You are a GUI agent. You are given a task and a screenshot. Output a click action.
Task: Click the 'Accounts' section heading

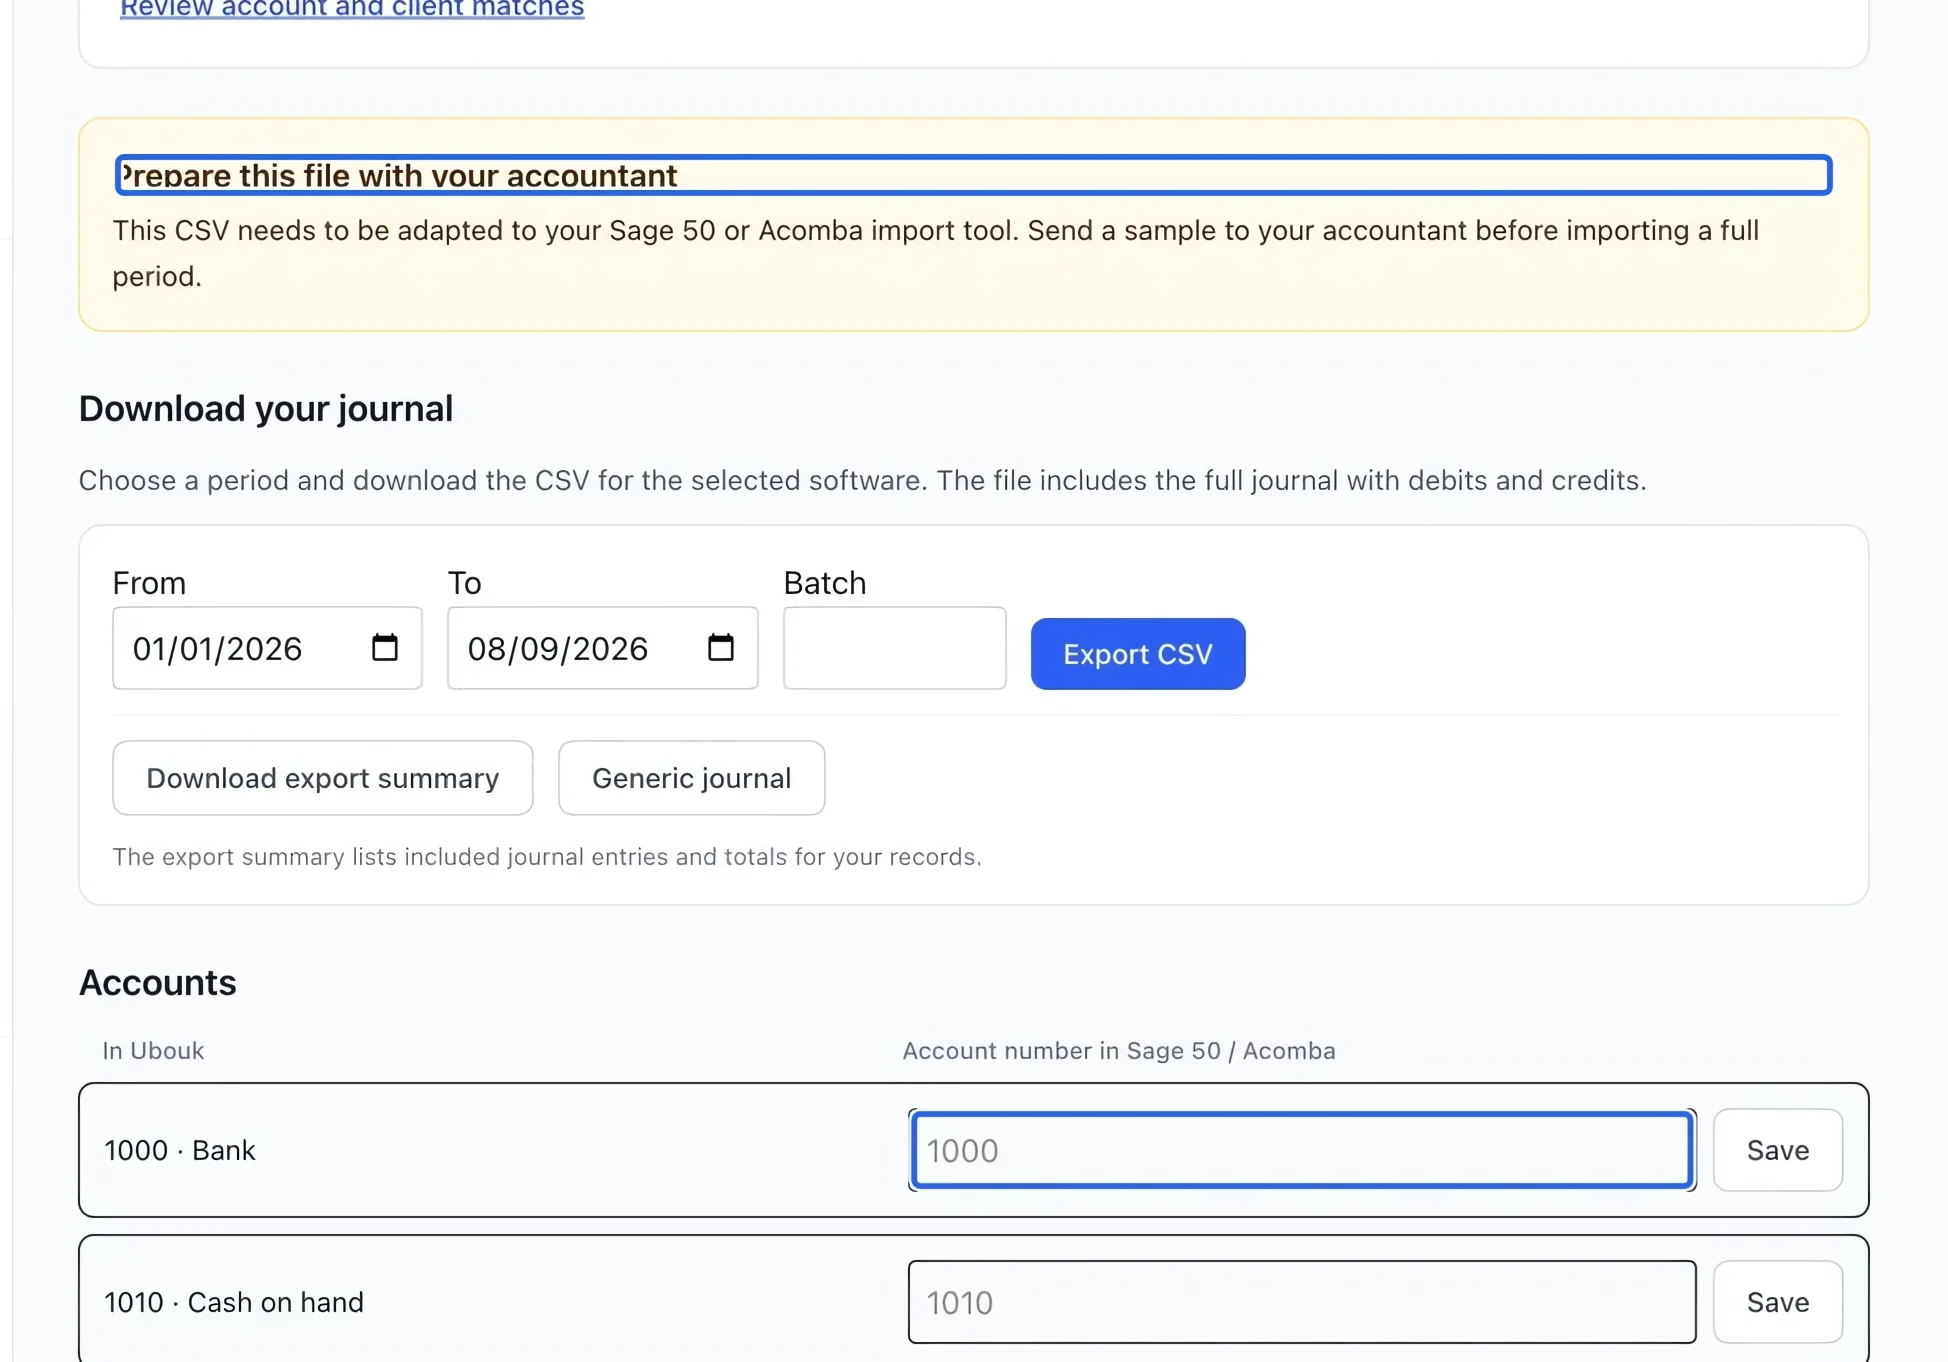158,983
